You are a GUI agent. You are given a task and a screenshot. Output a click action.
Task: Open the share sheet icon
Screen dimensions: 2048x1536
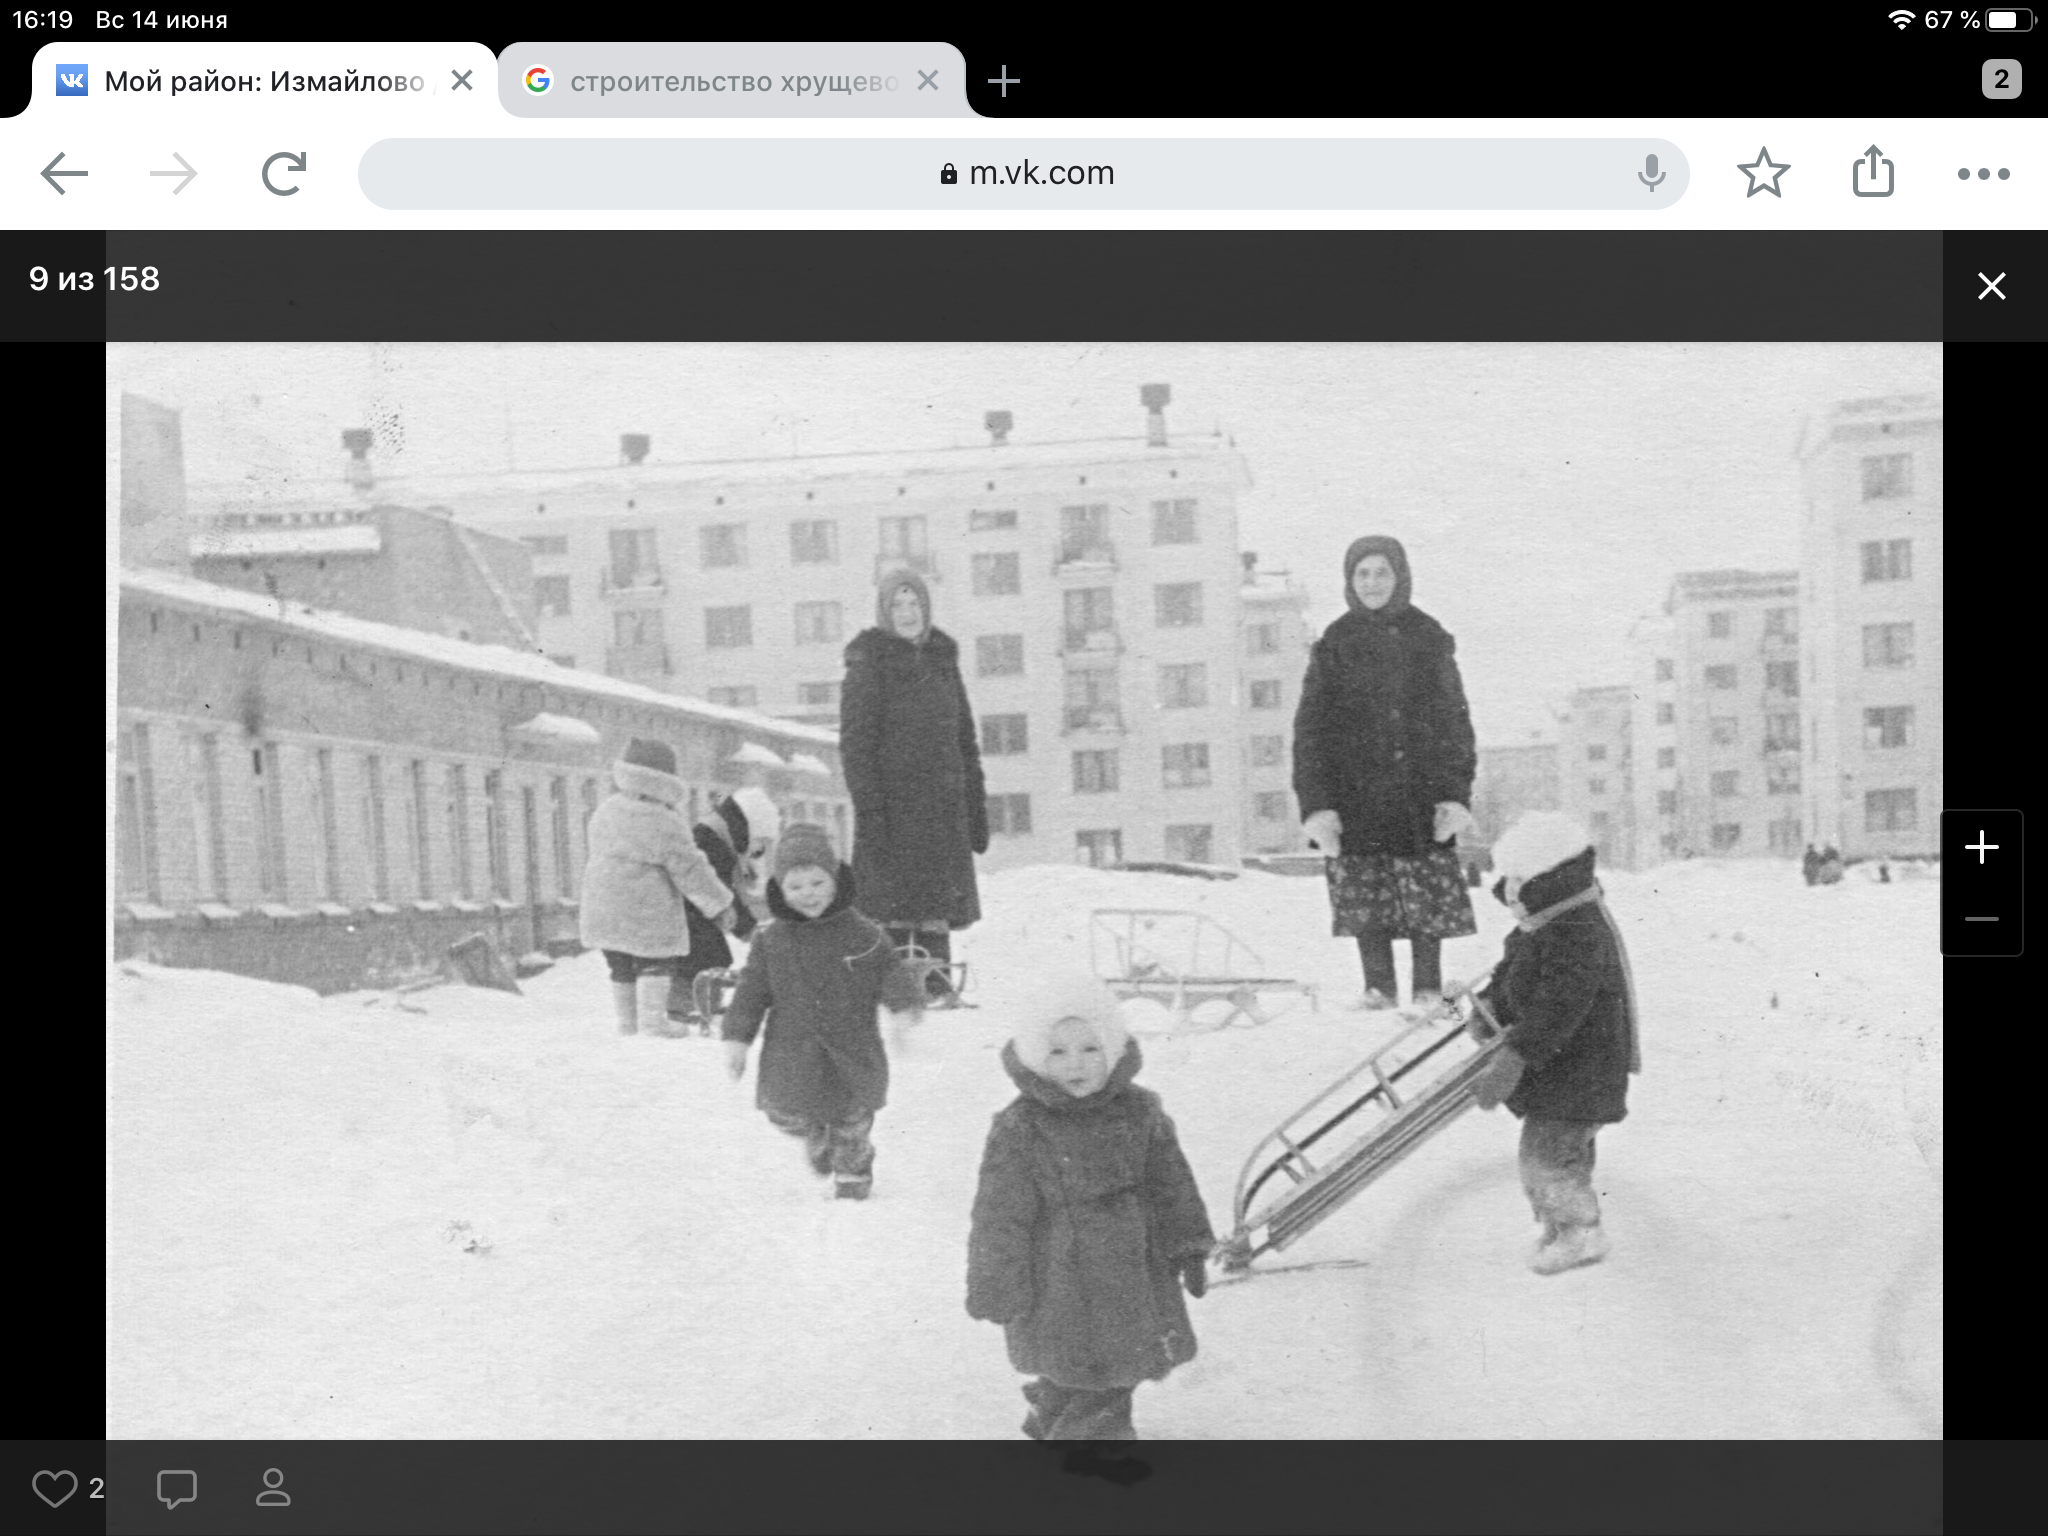[x=1873, y=172]
